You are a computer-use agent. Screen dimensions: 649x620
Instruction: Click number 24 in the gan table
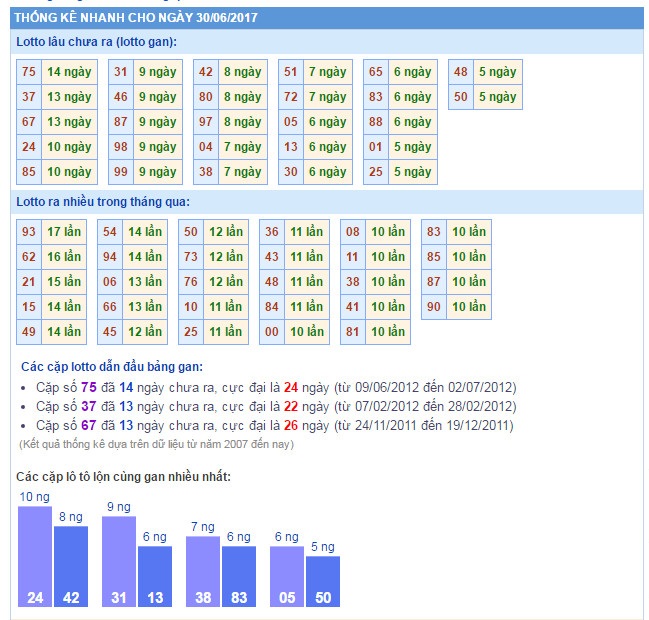29,147
